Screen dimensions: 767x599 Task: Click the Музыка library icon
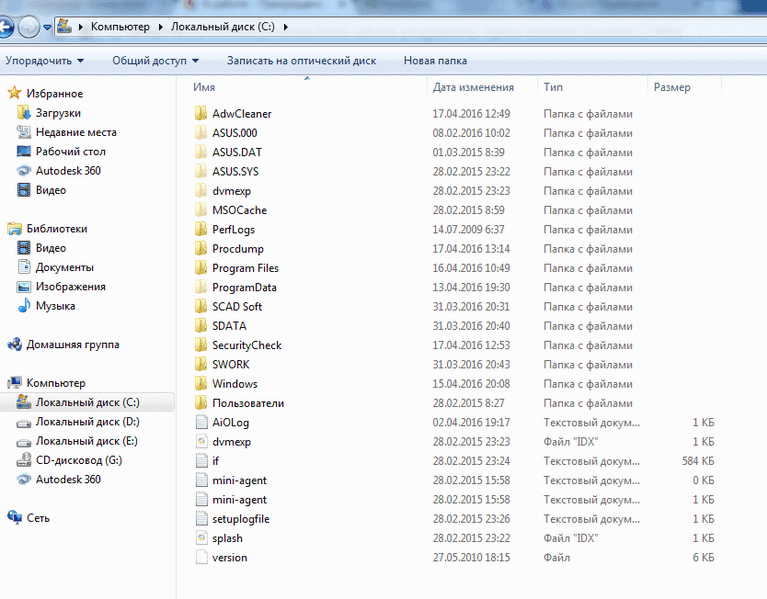[23, 306]
